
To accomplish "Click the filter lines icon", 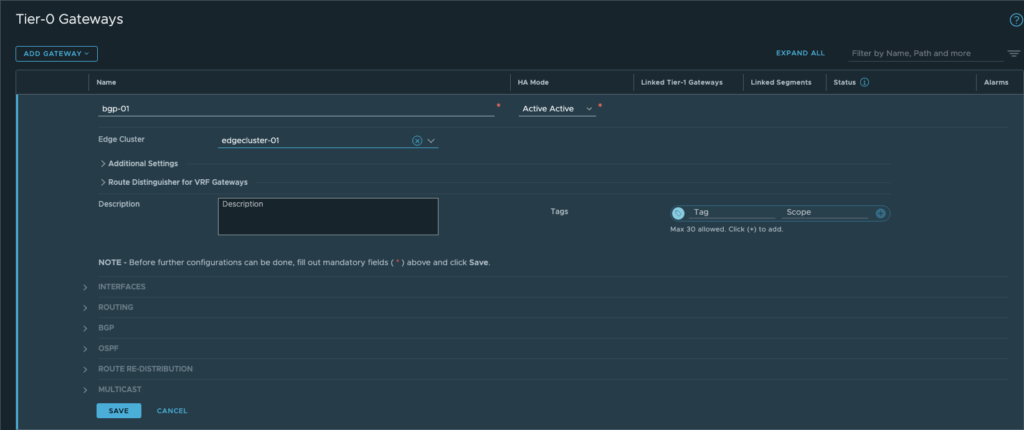I will coord(1013,53).
